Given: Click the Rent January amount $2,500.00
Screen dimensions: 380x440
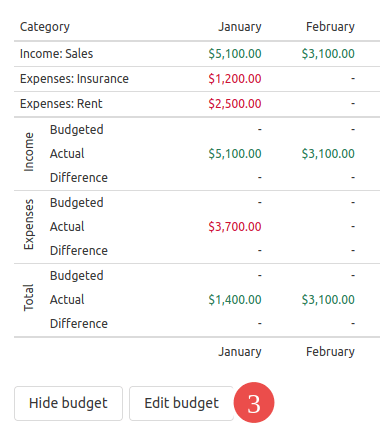Looking at the screenshot, I should 235,104.
